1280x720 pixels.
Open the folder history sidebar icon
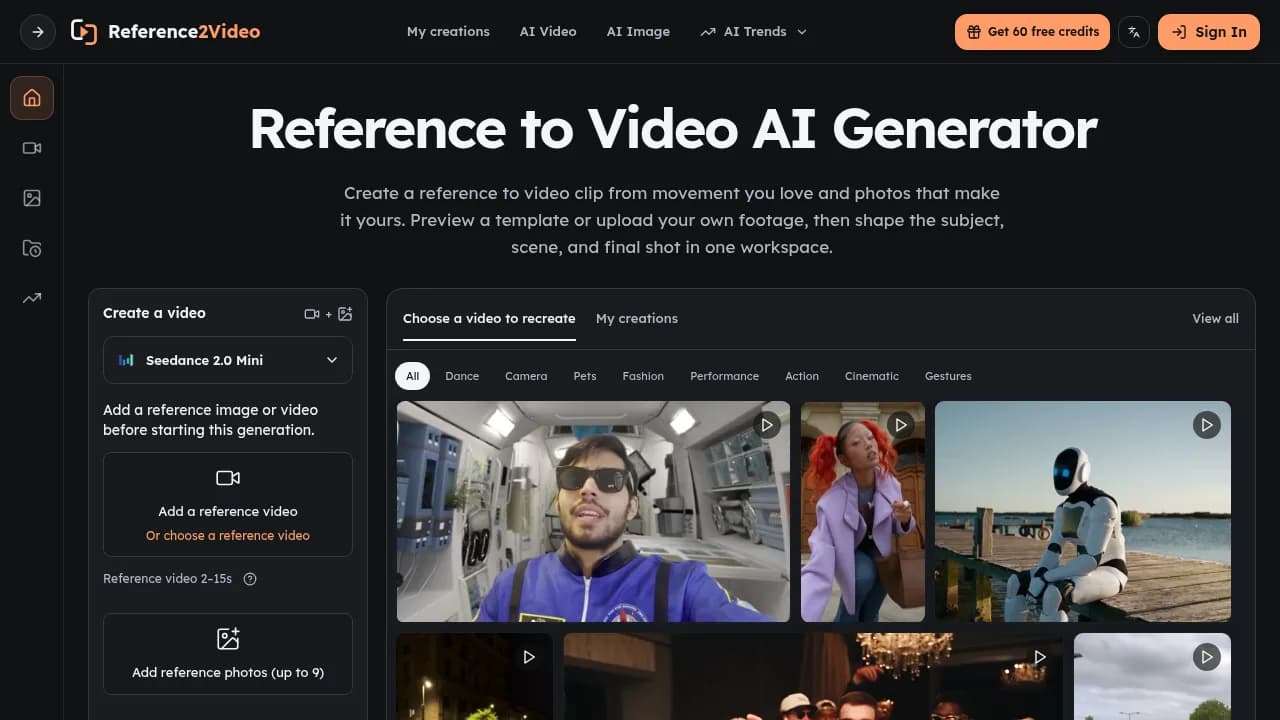point(32,248)
